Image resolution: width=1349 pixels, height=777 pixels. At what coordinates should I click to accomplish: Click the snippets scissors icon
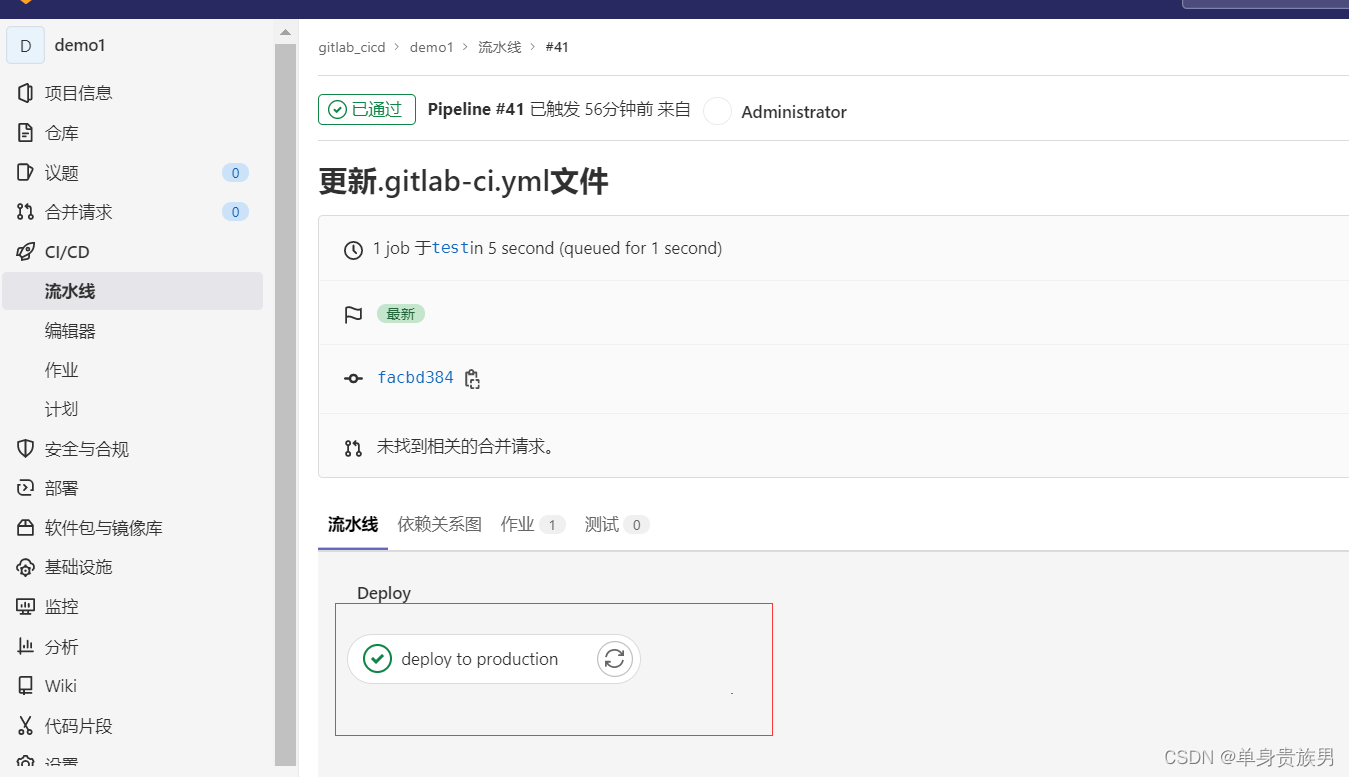(x=26, y=726)
